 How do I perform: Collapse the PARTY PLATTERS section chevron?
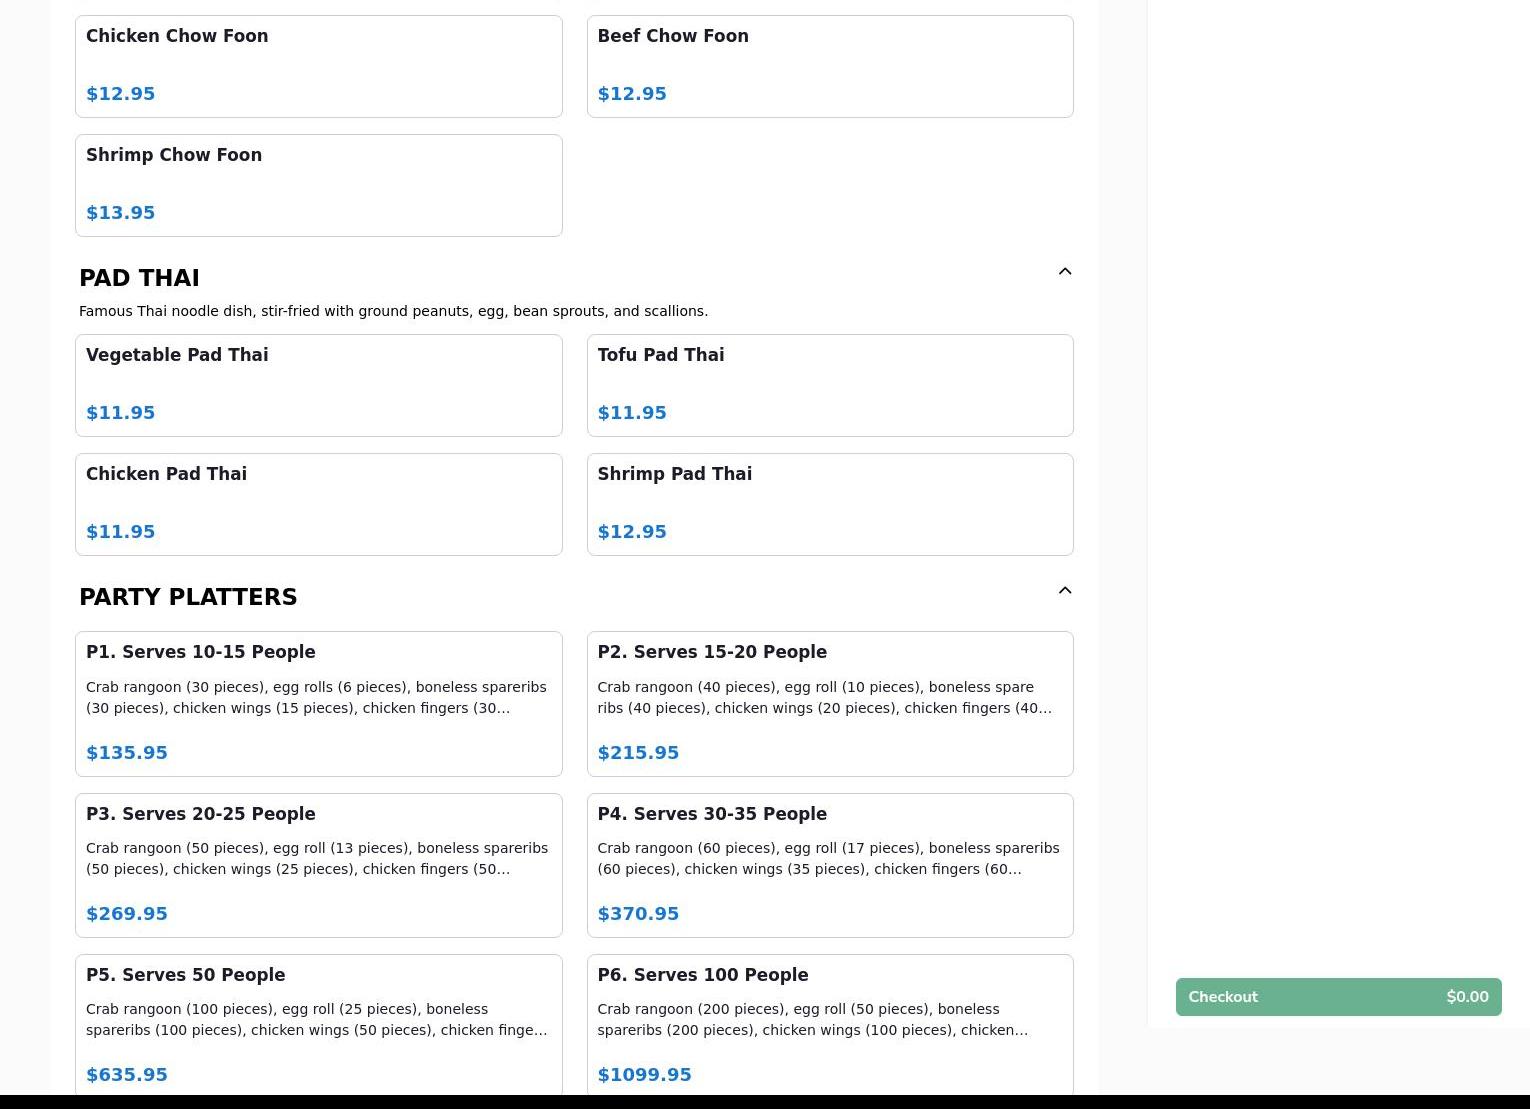(1065, 590)
